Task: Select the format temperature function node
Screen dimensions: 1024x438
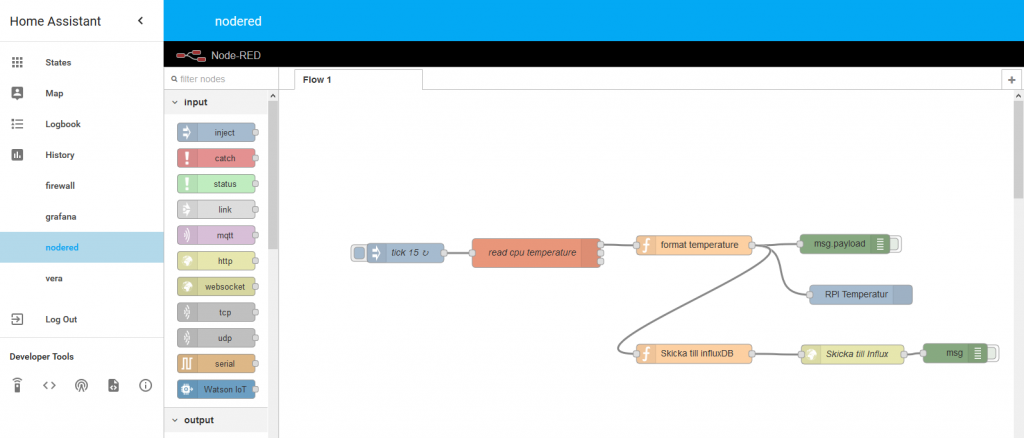Action: pos(694,245)
